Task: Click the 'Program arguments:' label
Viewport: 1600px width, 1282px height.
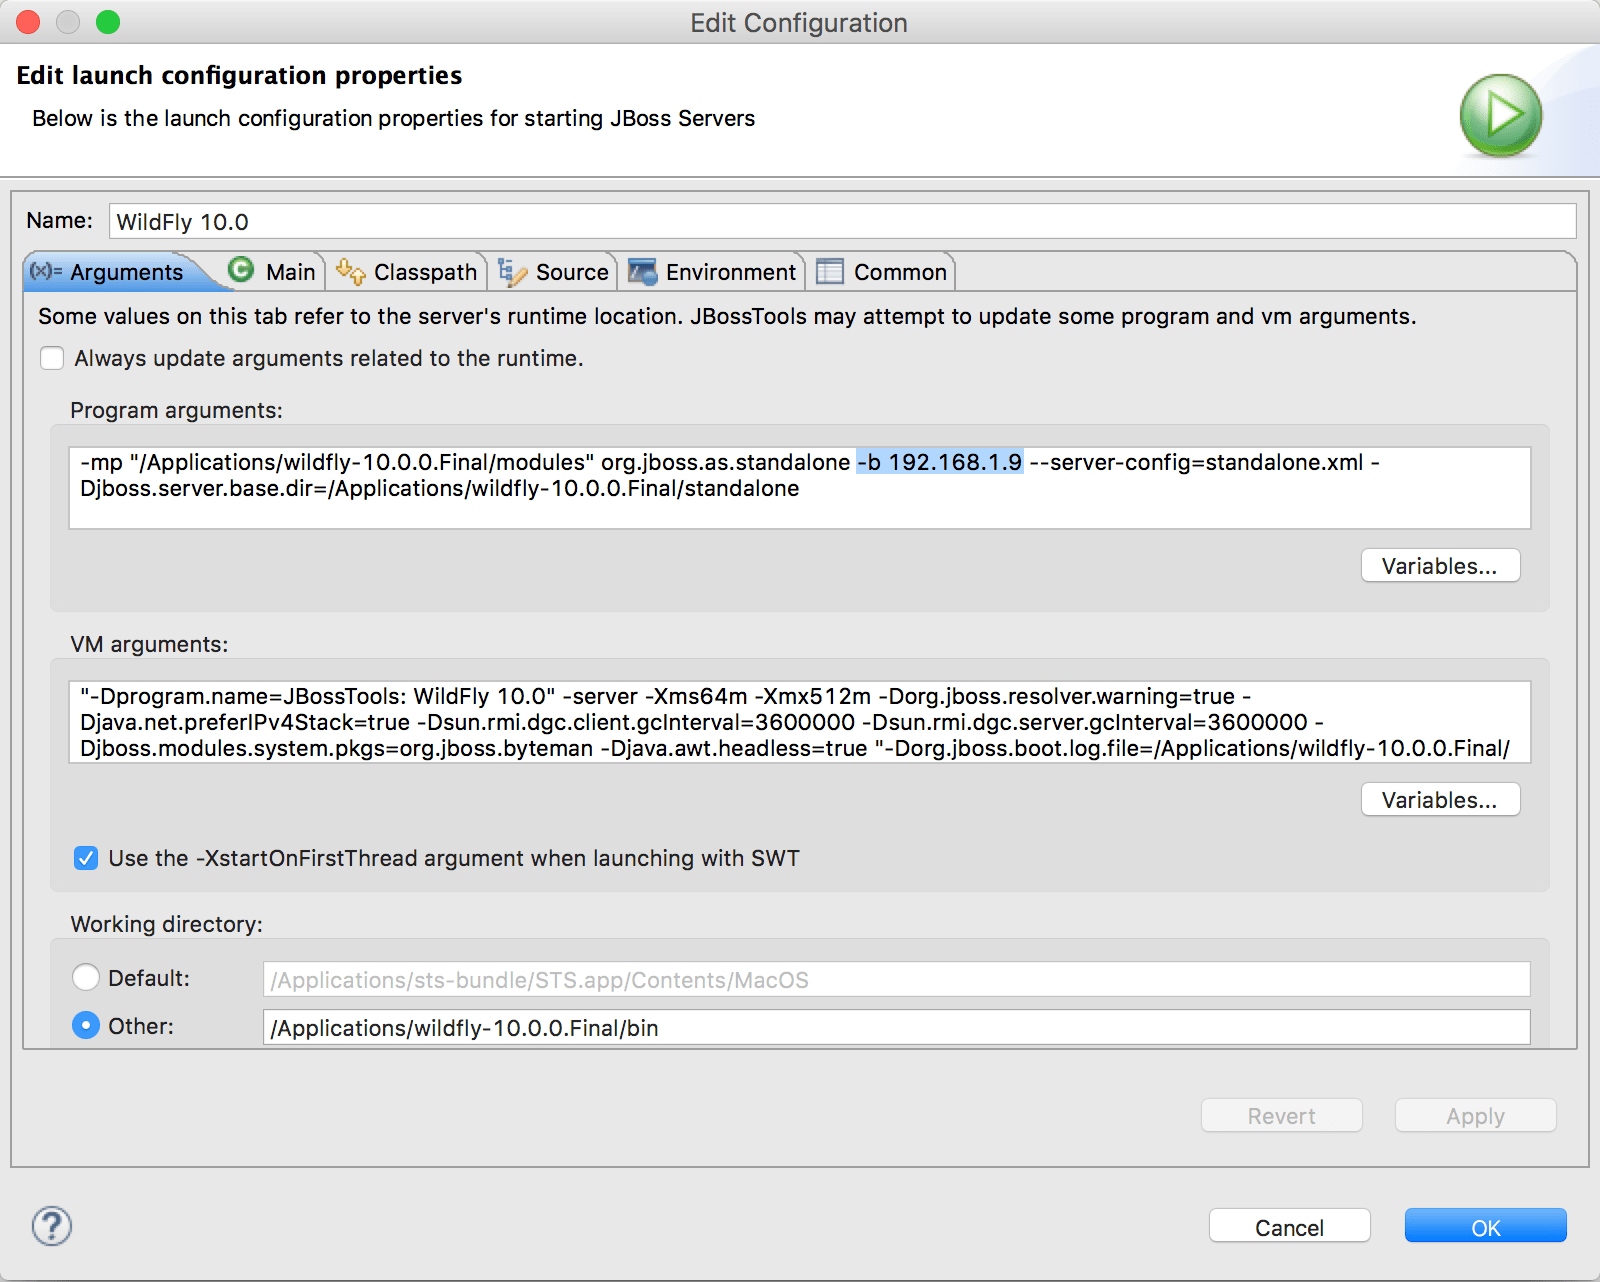Action: point(176,410)
